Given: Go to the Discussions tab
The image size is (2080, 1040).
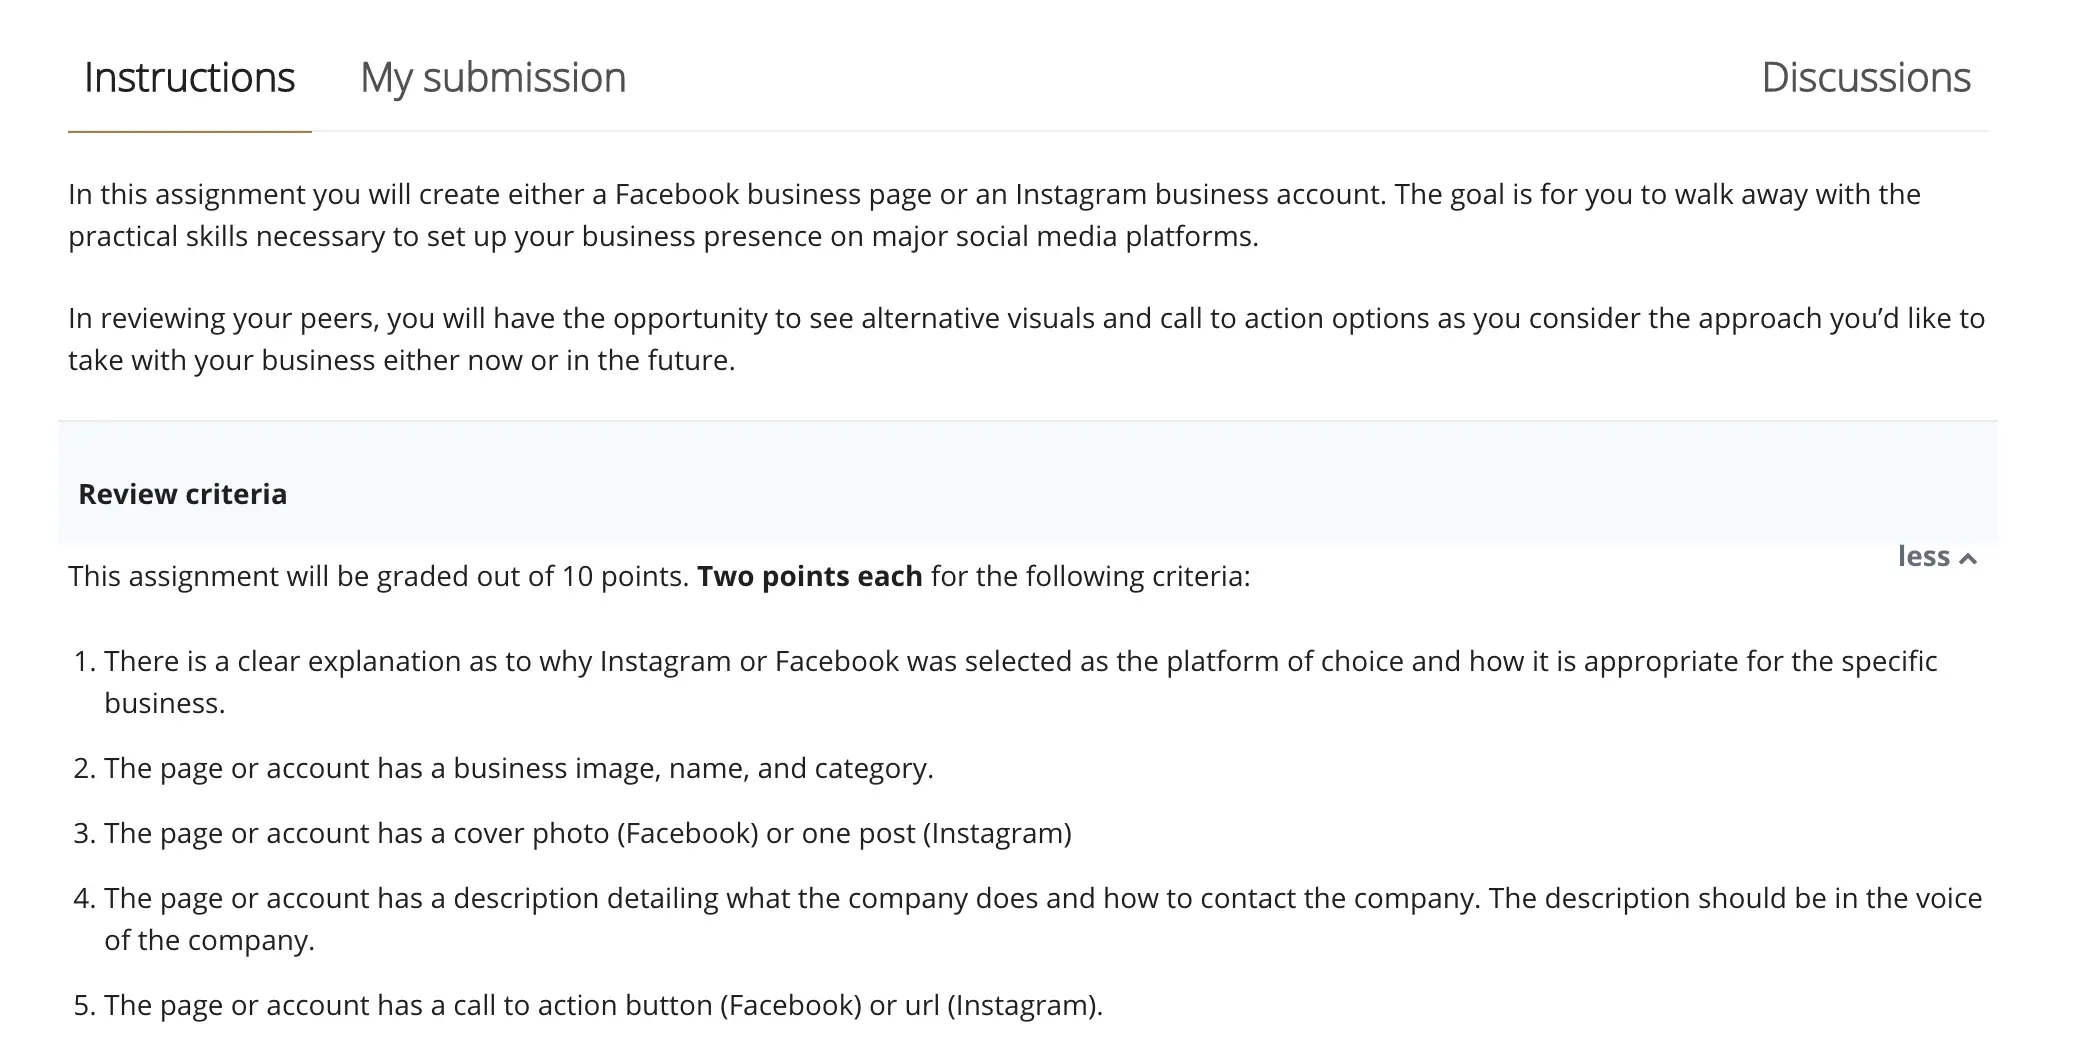Looking at the screenshot, I should tap(1865, 78).
